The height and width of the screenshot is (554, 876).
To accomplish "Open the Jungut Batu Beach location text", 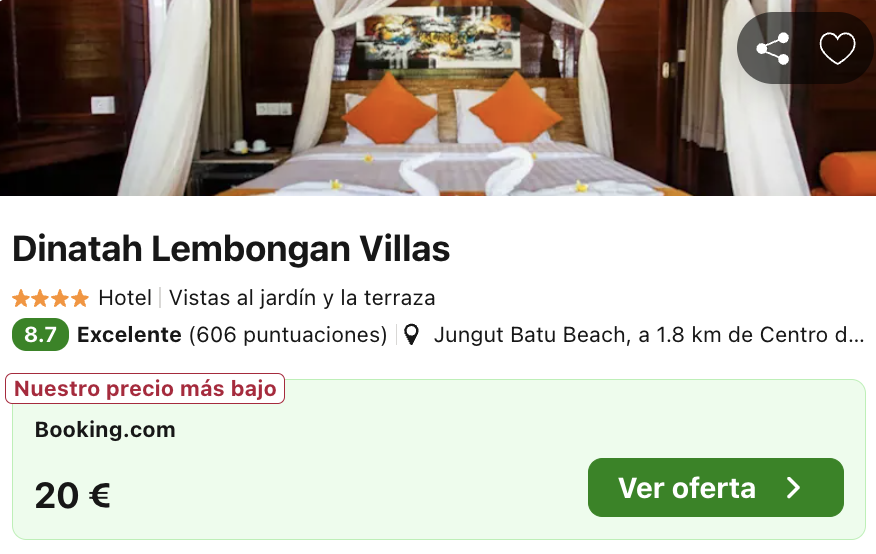I will (x=649, y=335).
